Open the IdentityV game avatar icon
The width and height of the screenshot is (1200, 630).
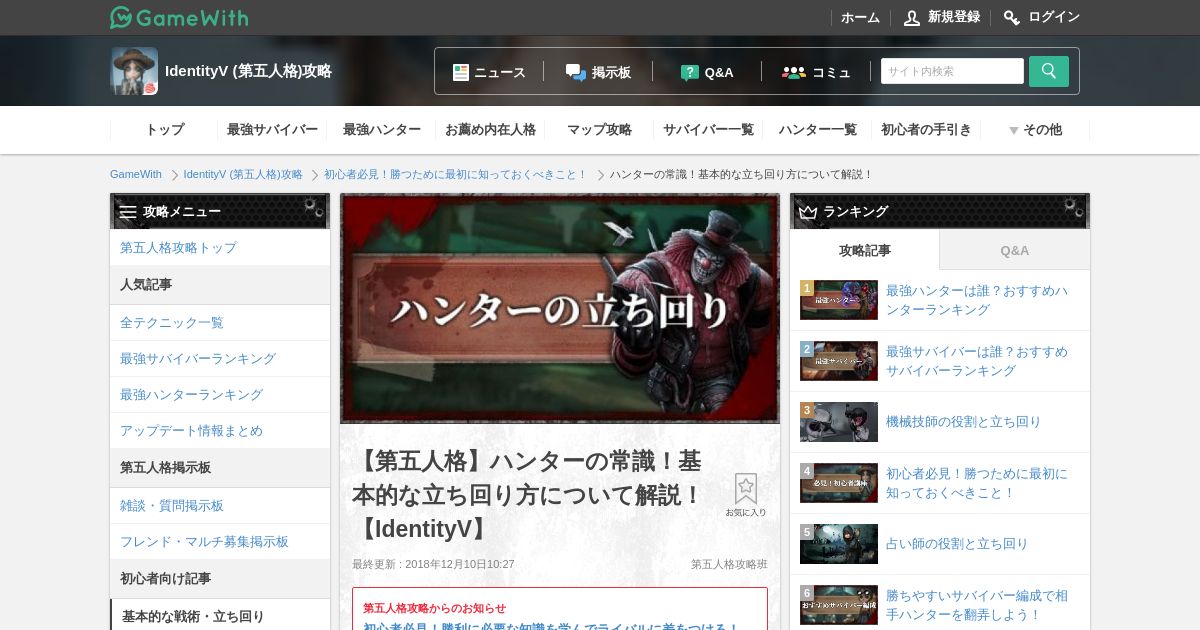click(x=134, y=71)
